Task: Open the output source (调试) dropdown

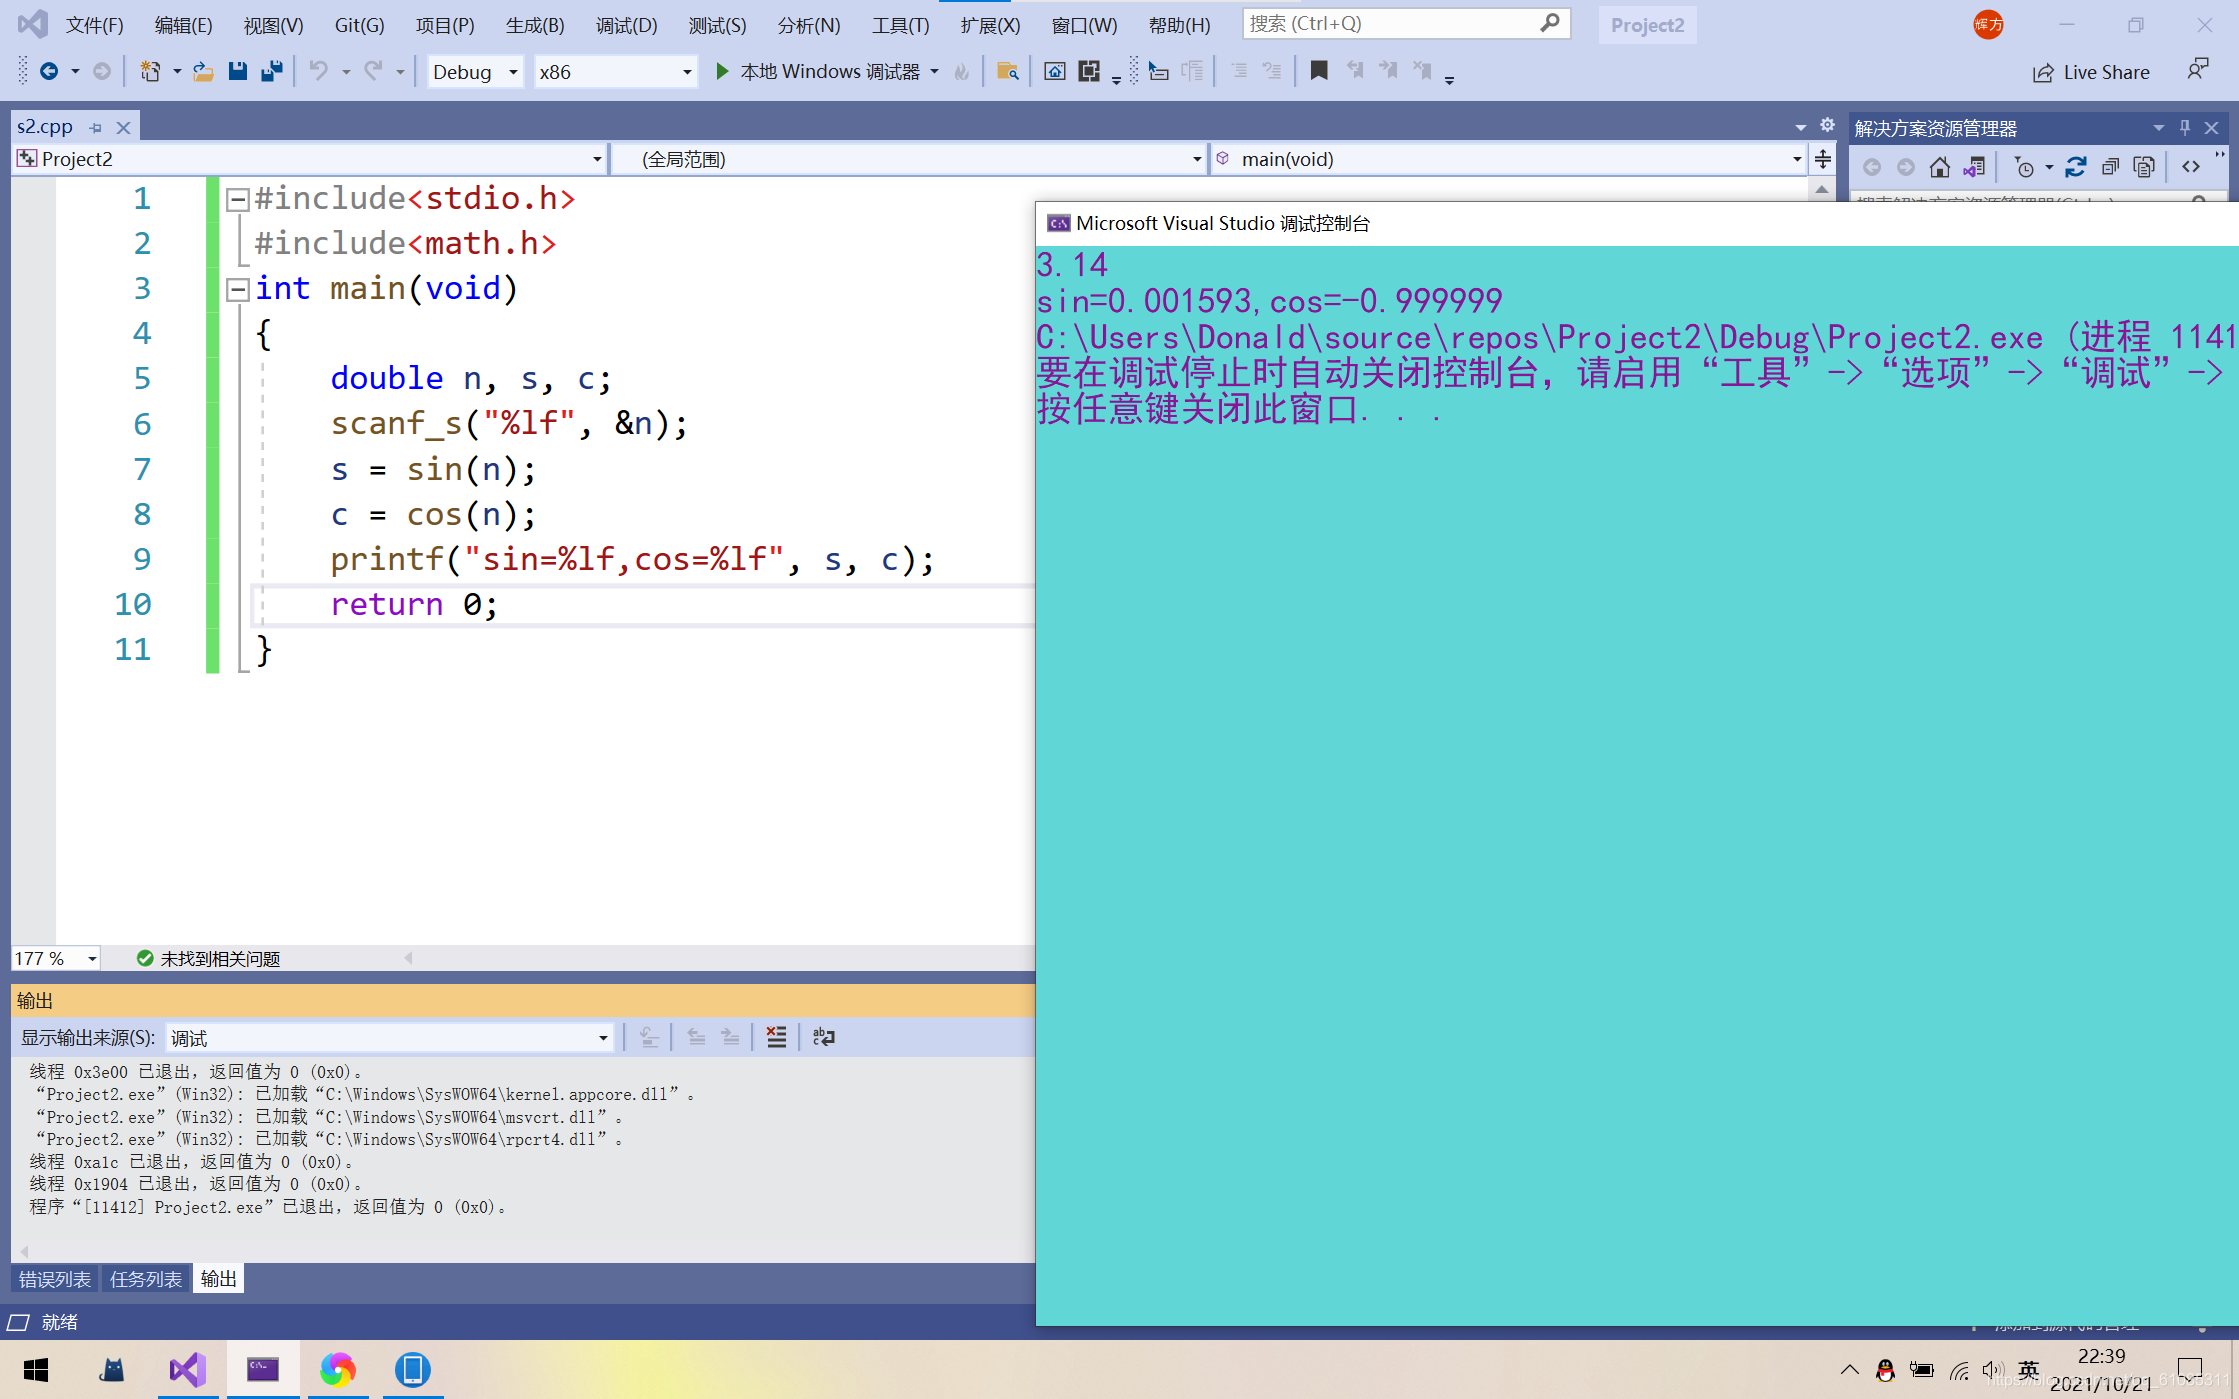Action: point(389,1038)
